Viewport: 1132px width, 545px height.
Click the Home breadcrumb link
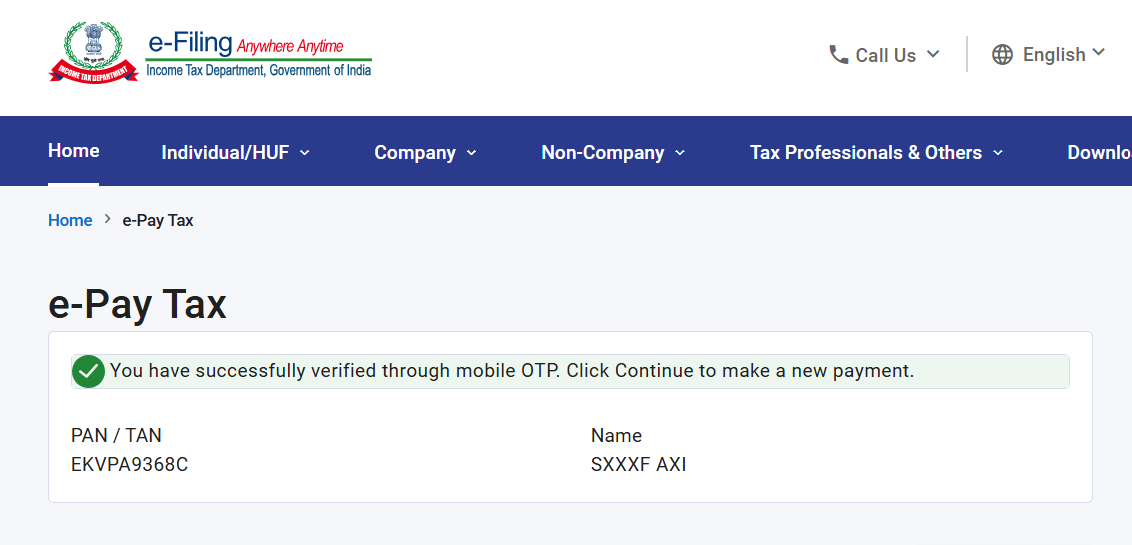(x=70, y=221)
